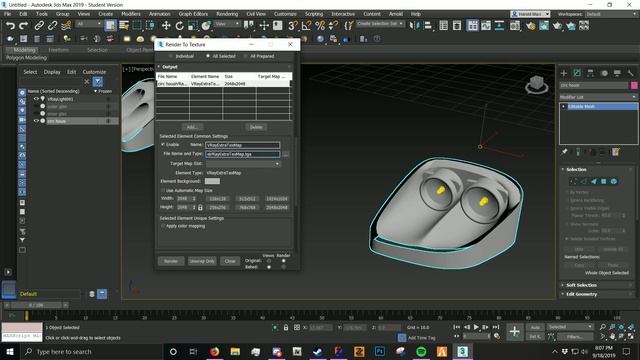Click the Pin Stack icon under modifier stack
Viewport: 640px width, 360px height.
pyautogui.click(x=564, y=152)
